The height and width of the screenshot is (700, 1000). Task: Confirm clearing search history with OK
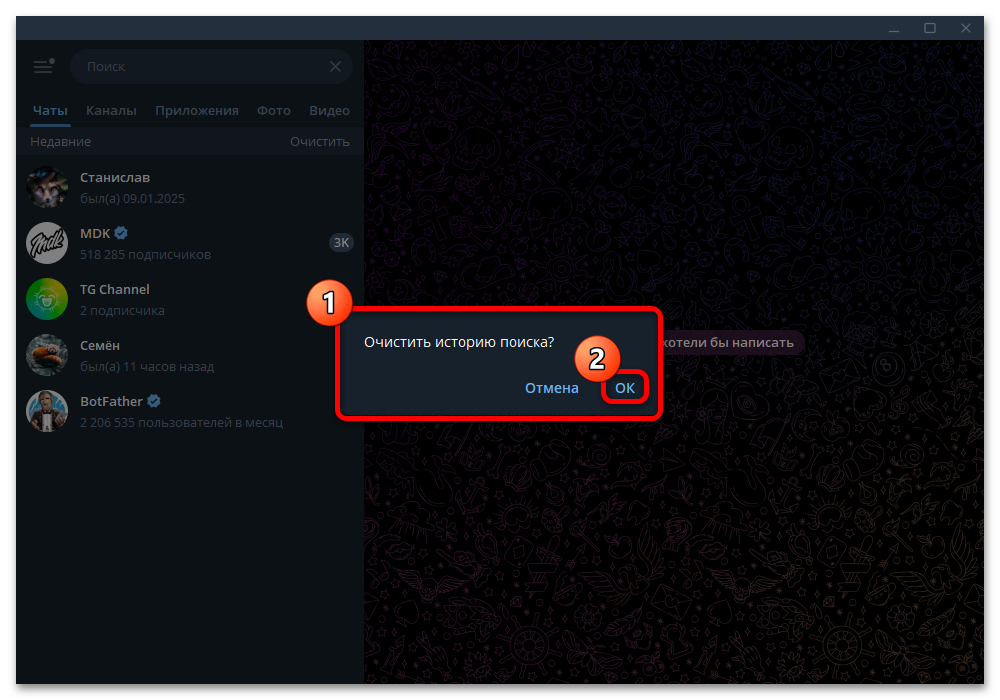coord(625,388)
